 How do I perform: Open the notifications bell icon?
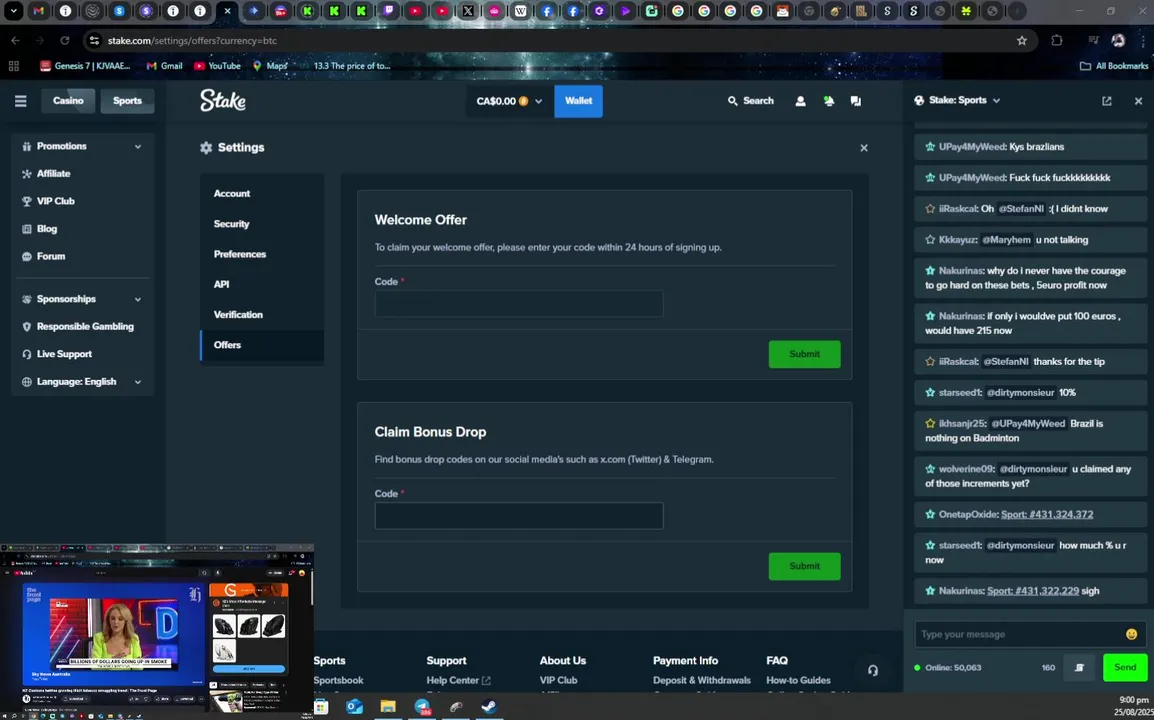(829, 101)
